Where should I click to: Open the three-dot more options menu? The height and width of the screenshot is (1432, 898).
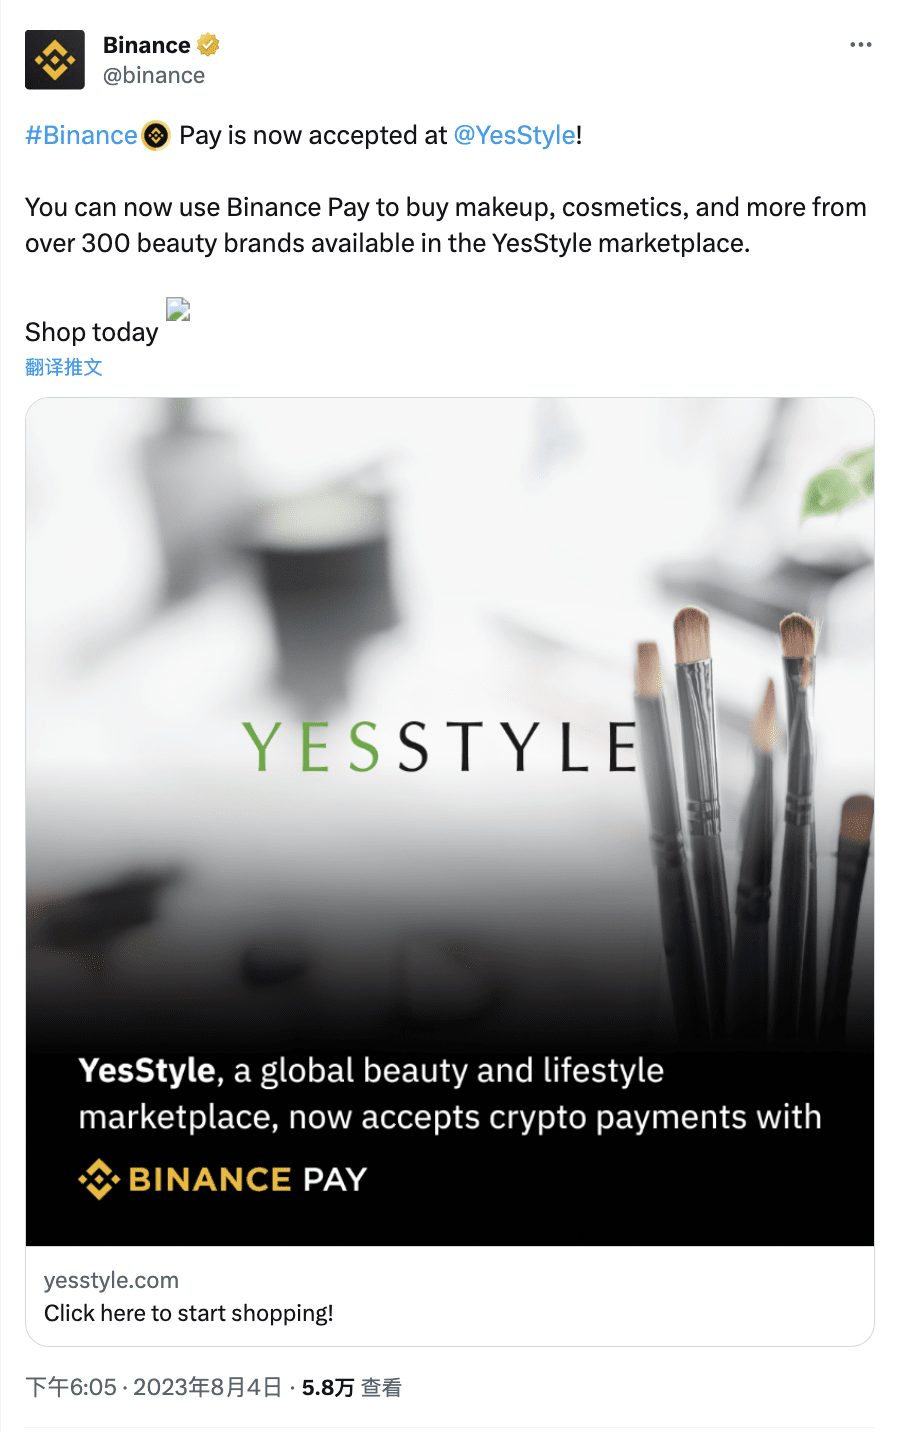click(860, 45)
